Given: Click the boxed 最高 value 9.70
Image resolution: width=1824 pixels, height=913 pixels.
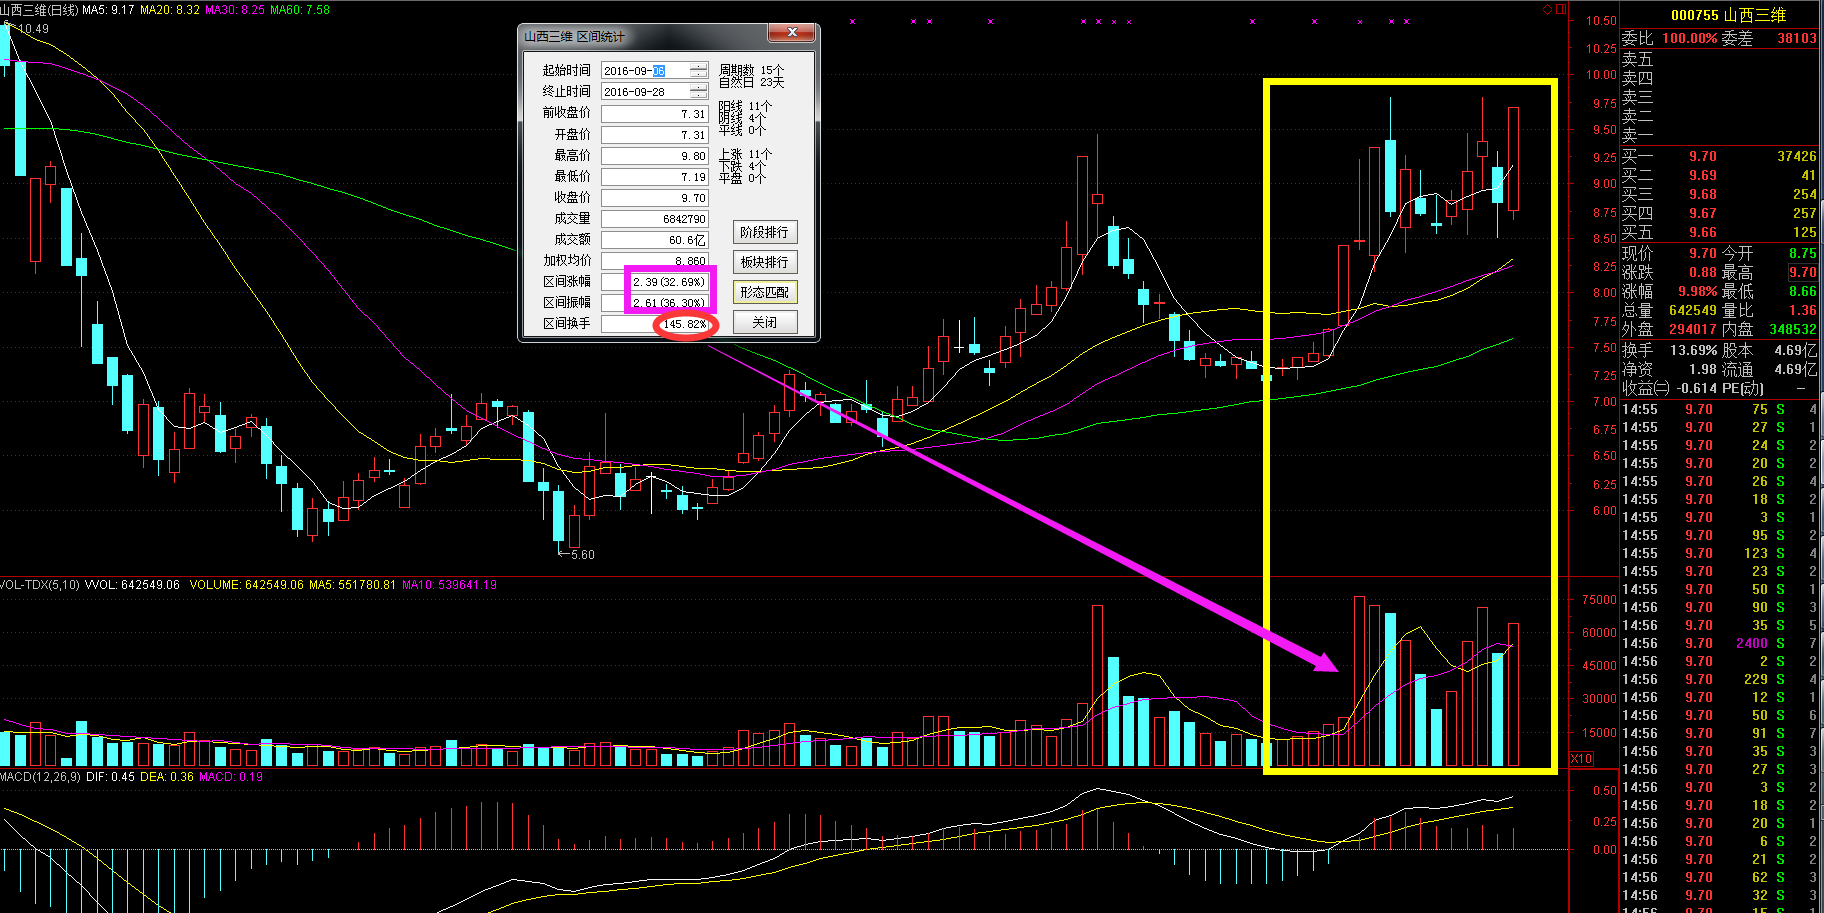Looking at the screenshot, I should (1803, 273).
